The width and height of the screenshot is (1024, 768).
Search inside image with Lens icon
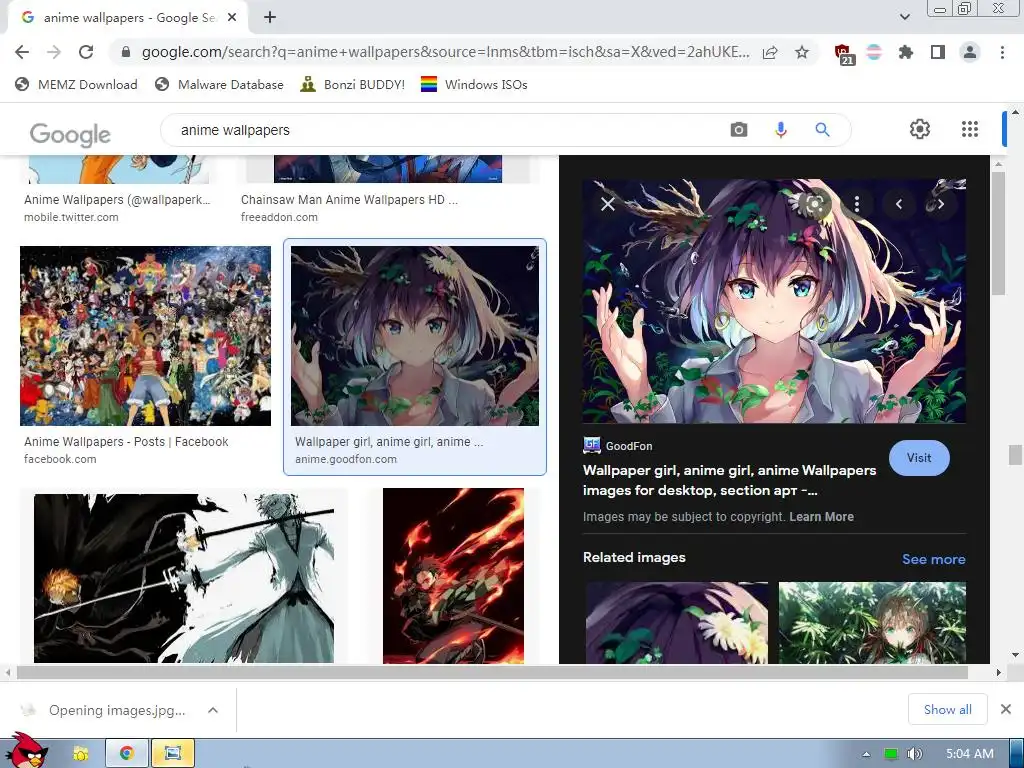(x=815, y=204)
